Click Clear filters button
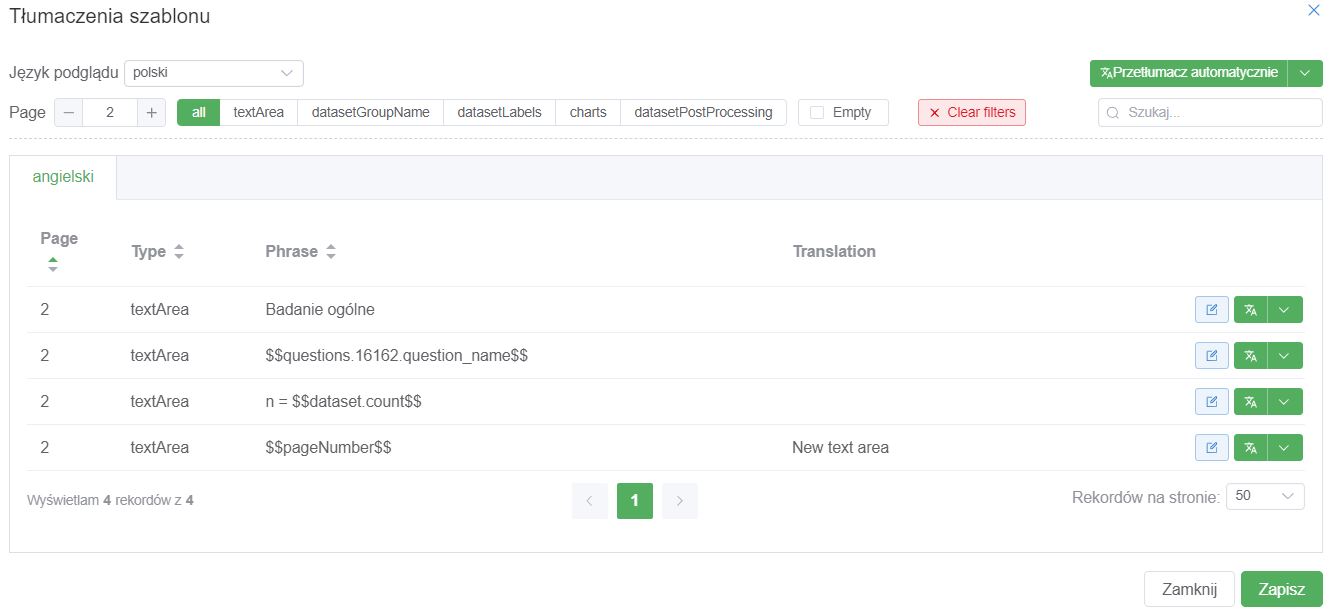This screenshot has width=1335, height=614. pyautogui.click(x=972, y=112)
